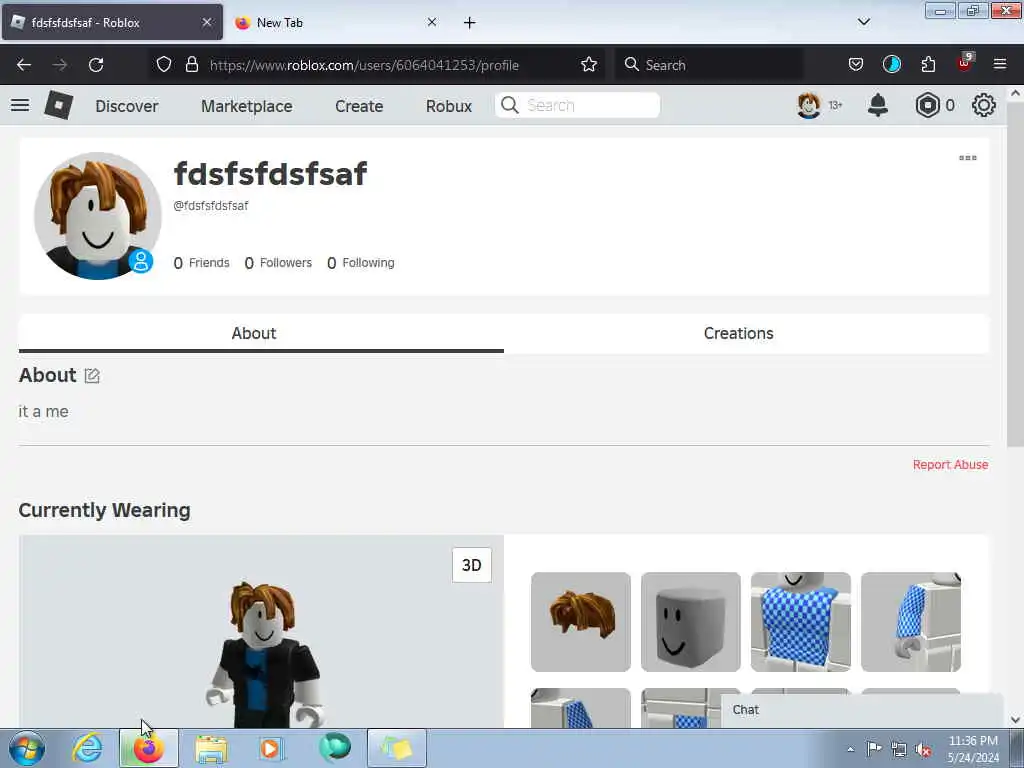Click the @fdsfsfdsfsaf username text
The width and height of the screenshot is (1024, 768).
point(210,206)
